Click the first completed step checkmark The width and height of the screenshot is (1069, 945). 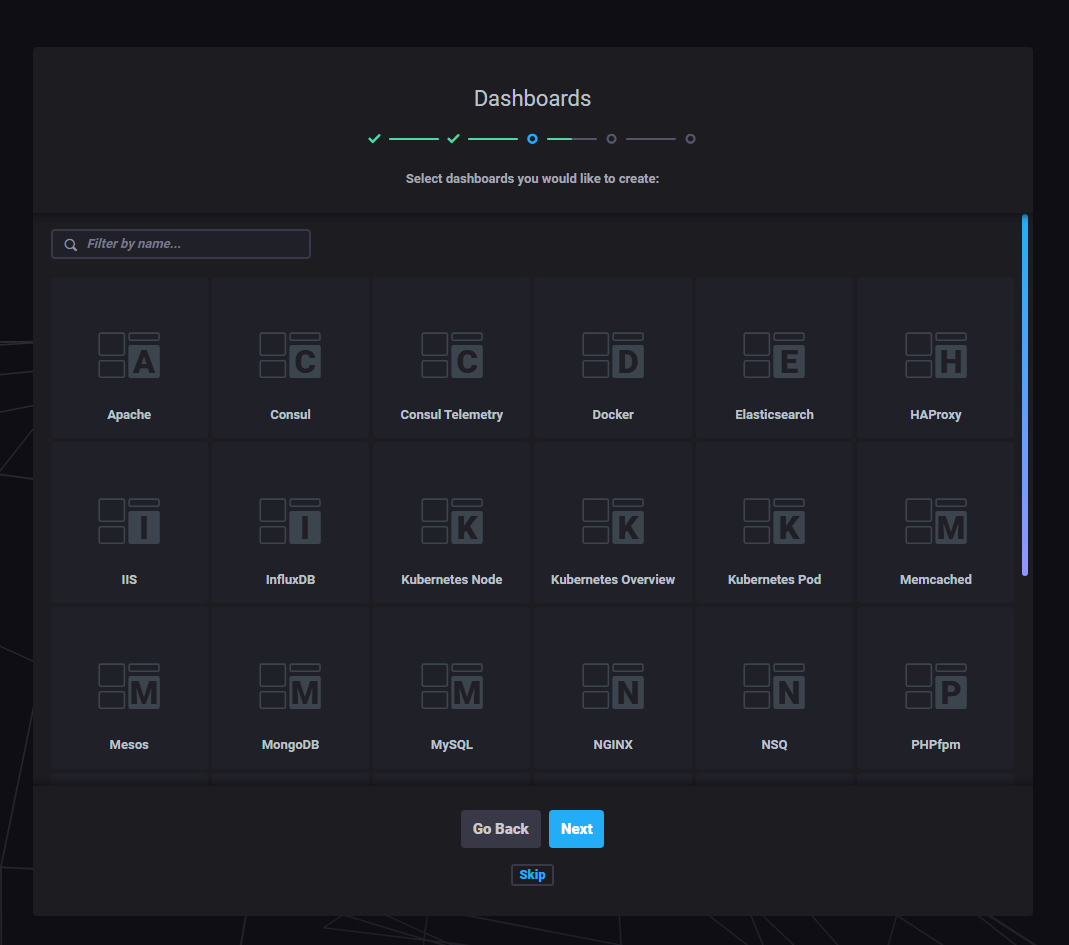point(374,138)
